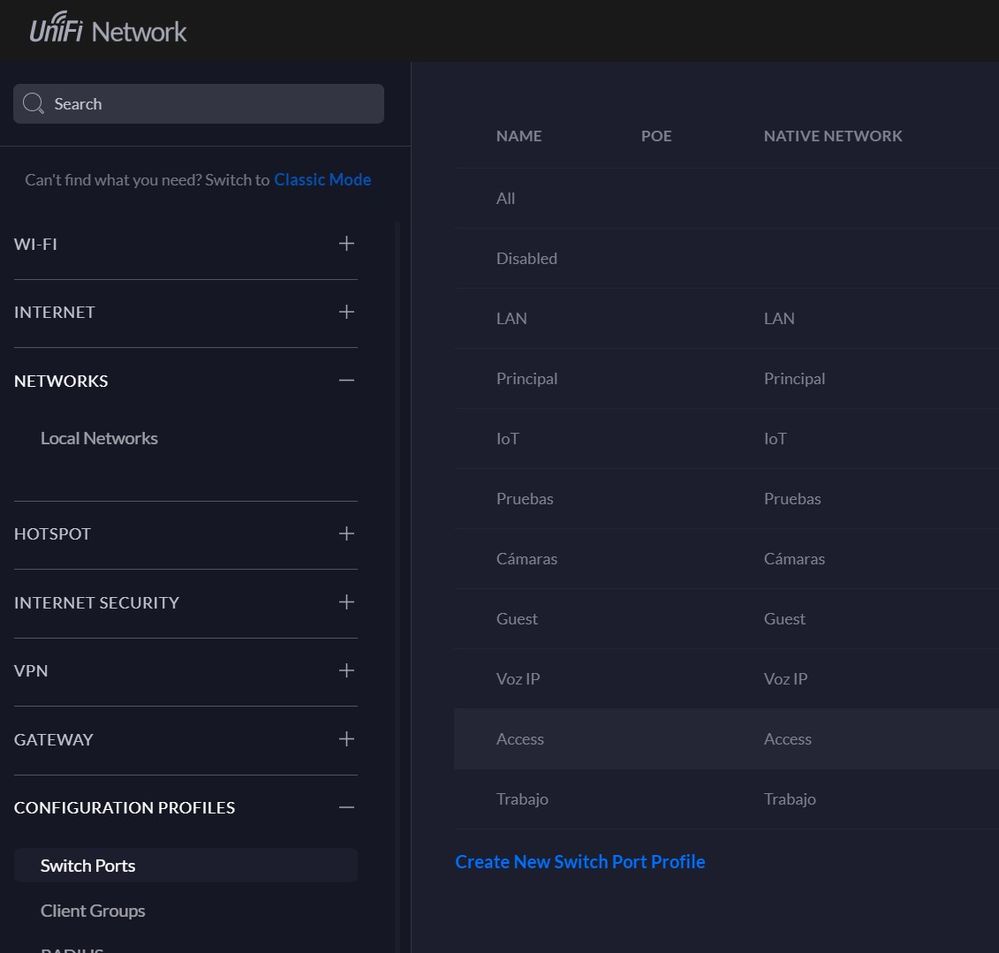Click the search magnifier icon
This screenshot has width=999, height=953.
click(33, 104)
